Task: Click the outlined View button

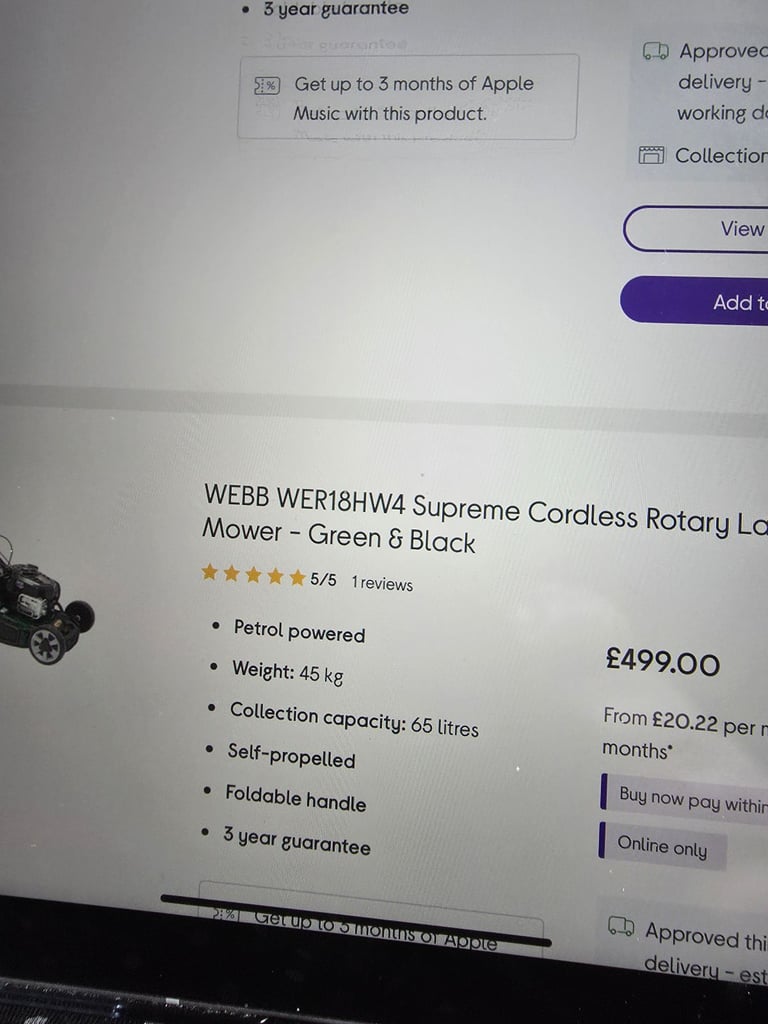Action: click(696, 229)
